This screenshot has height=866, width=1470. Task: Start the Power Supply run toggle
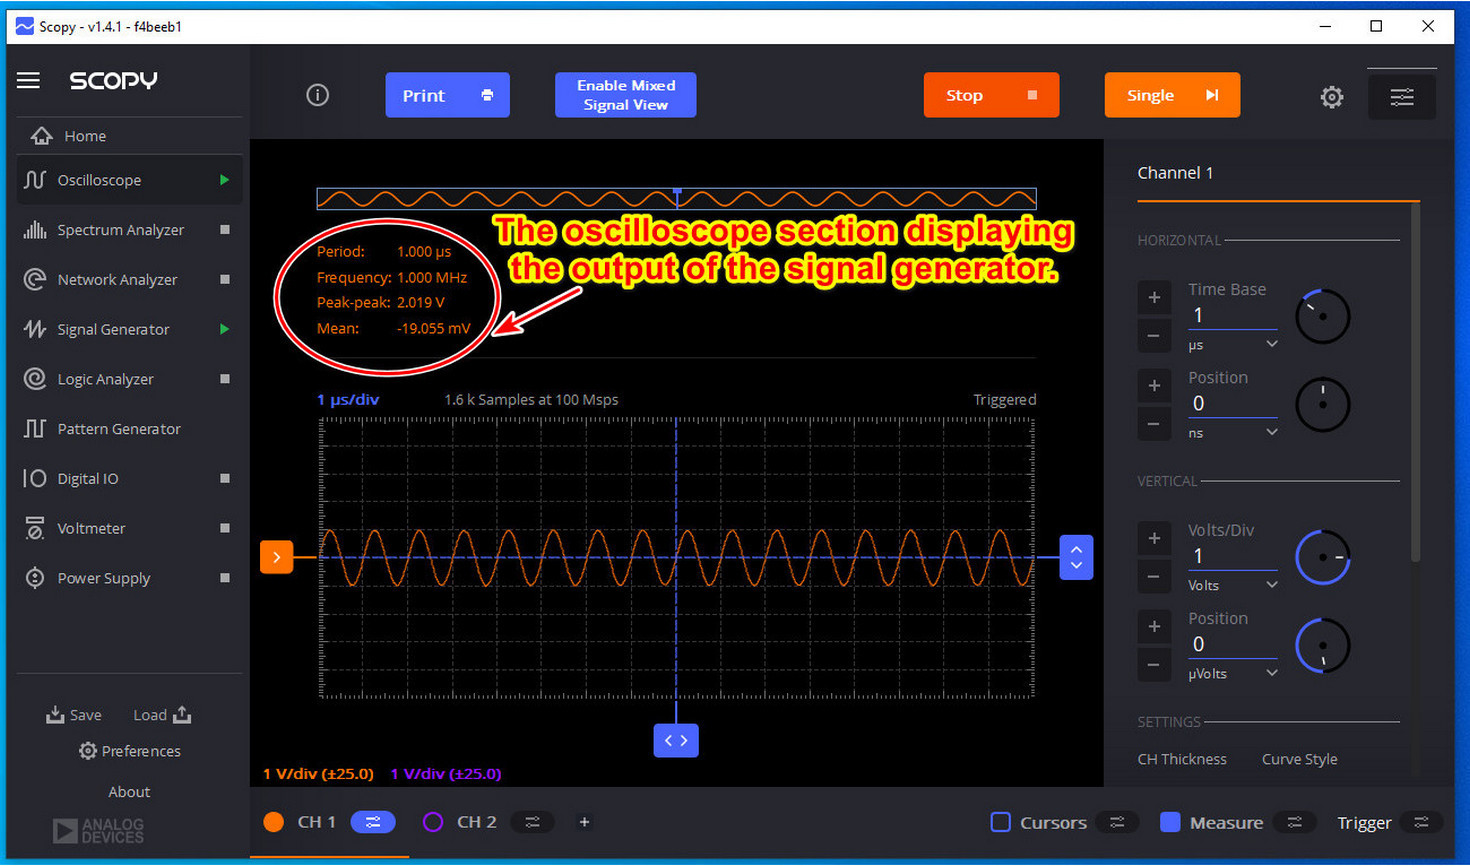point(224,578)
